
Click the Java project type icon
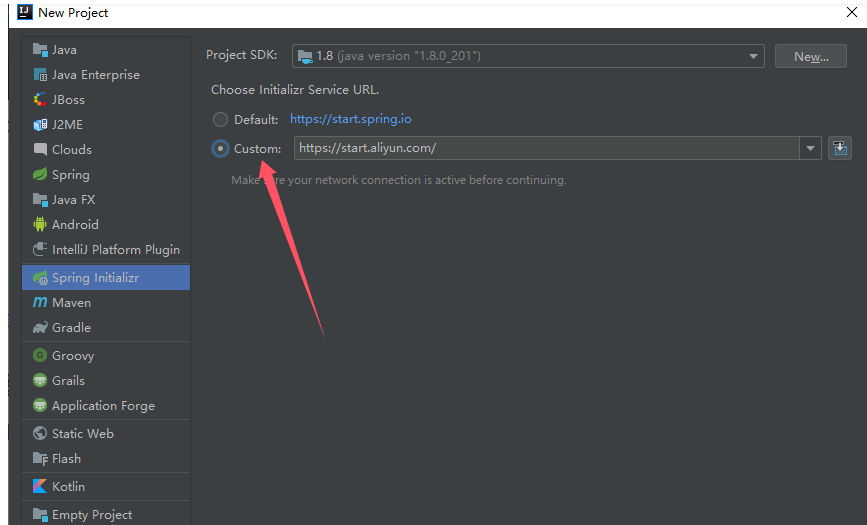40,50
